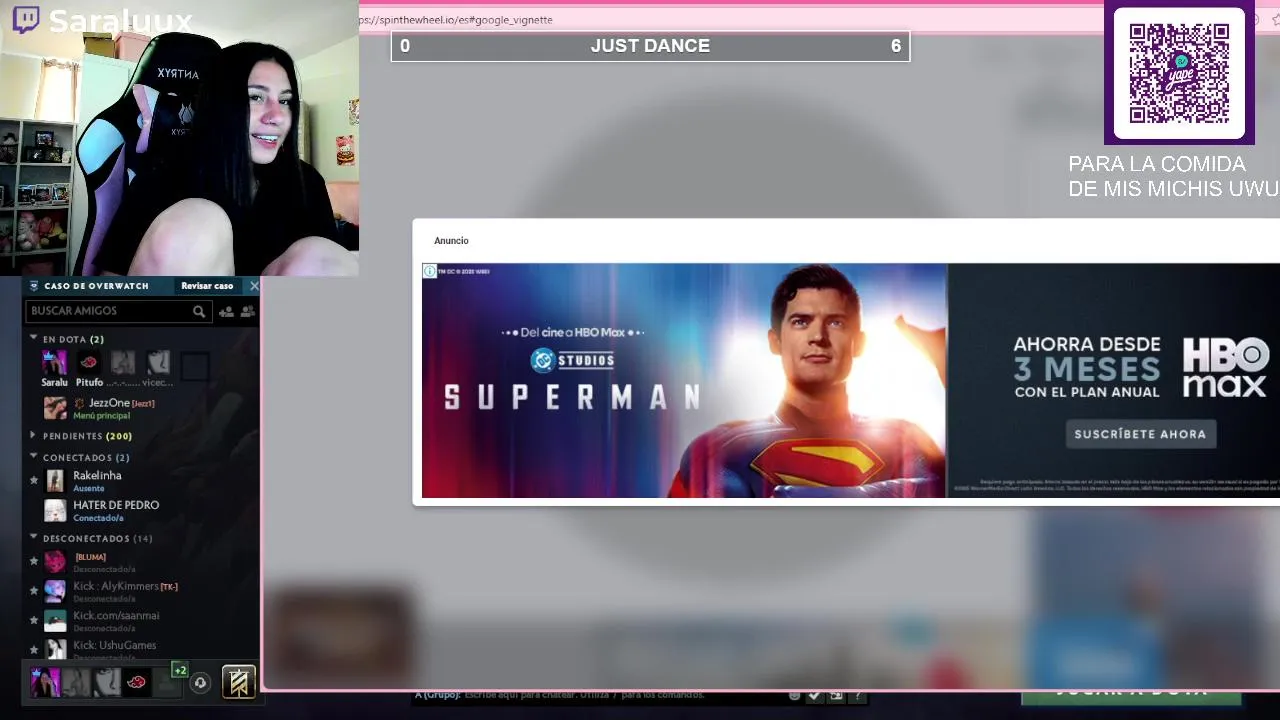Viewport: 1280px width, 720px height.
Task: Click the magnifier icon in friend search
Action: tap(199, 311)
